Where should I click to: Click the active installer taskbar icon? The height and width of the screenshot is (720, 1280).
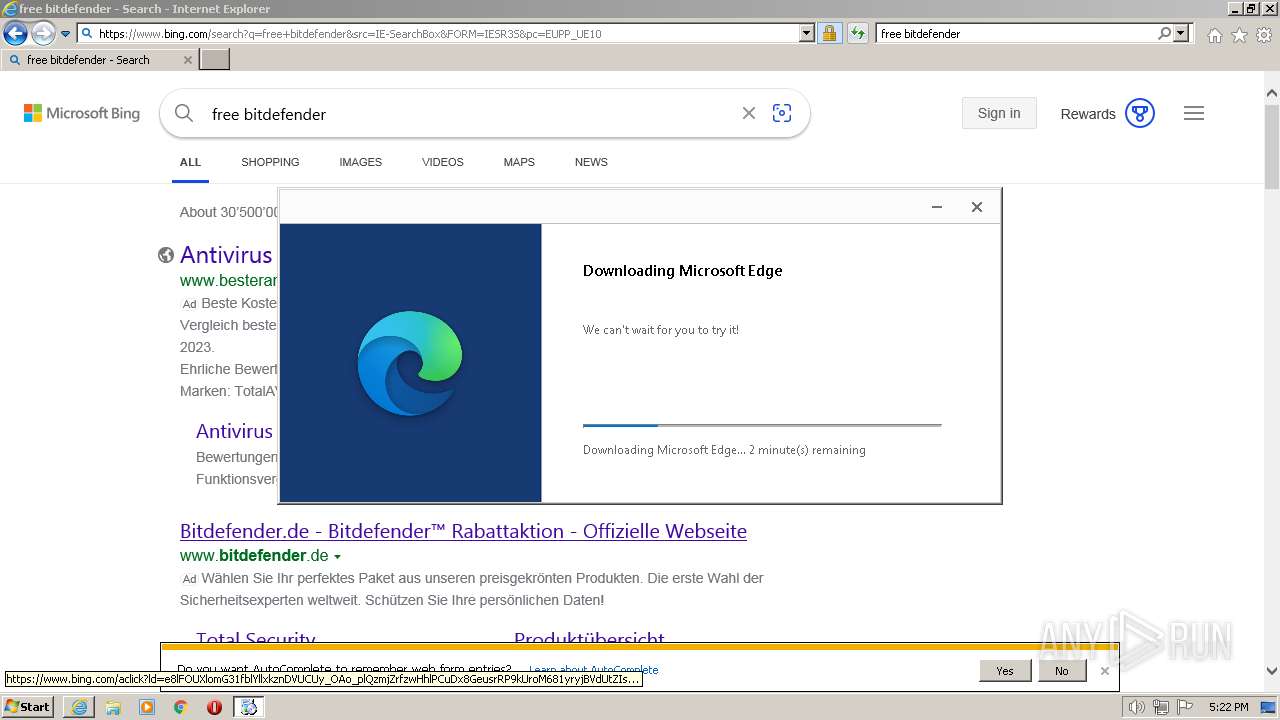click(x=248, y=707)
